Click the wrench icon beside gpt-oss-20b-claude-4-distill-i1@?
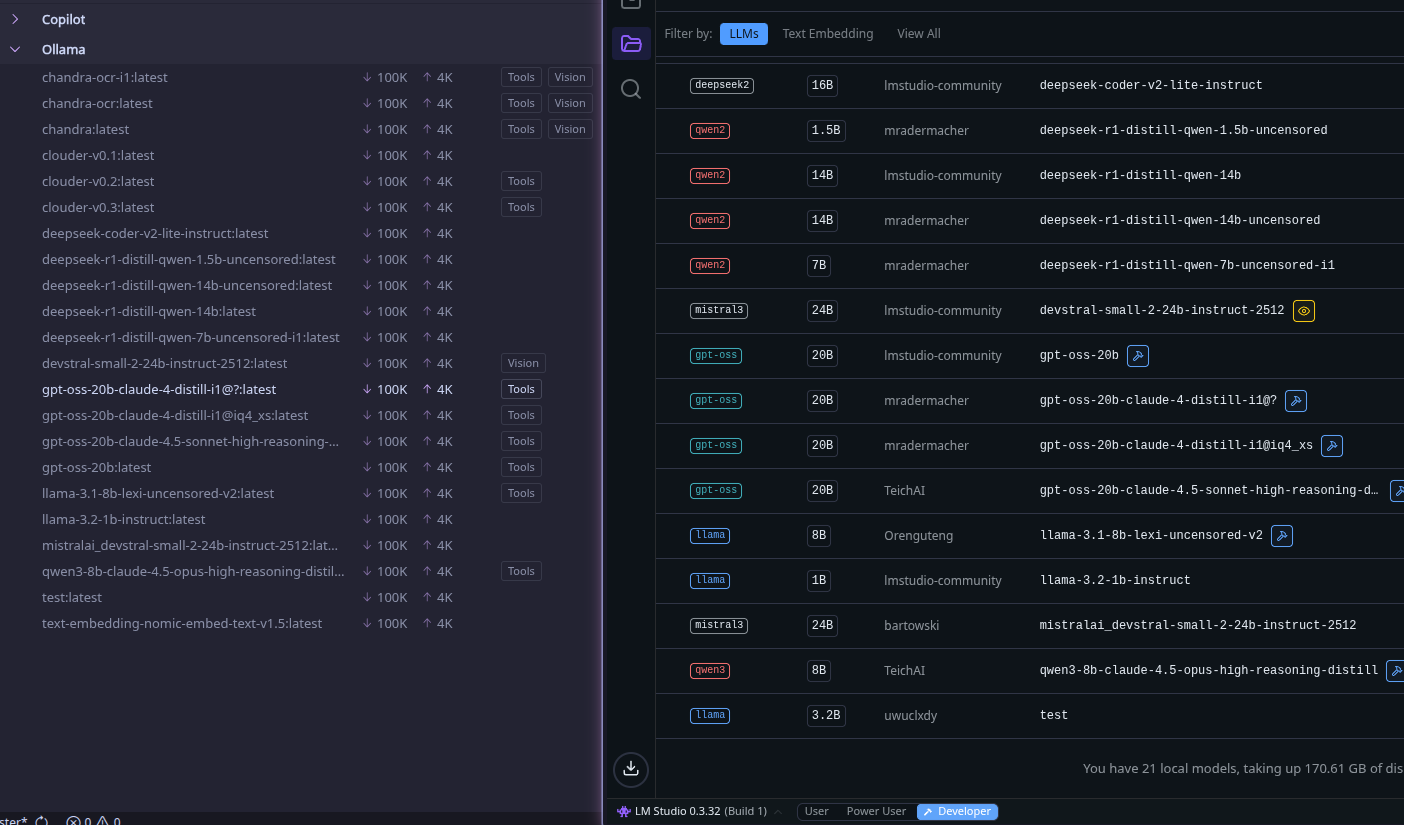 pyautogui.click(x=1296, y=401)
